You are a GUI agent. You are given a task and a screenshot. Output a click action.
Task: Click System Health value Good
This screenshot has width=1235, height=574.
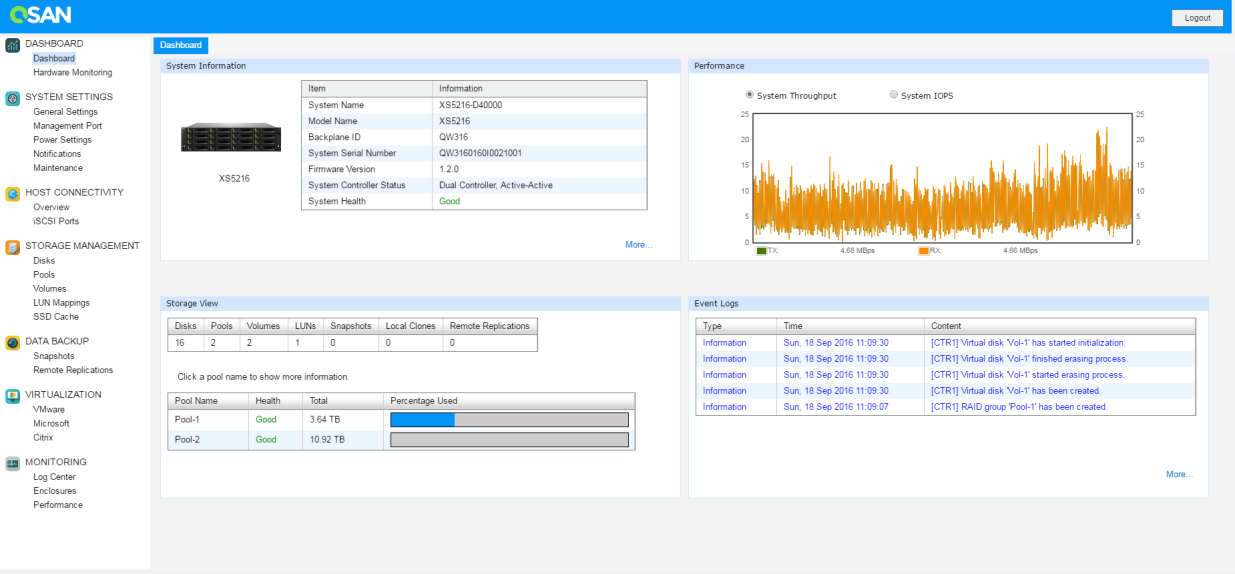tap(450, 201)
